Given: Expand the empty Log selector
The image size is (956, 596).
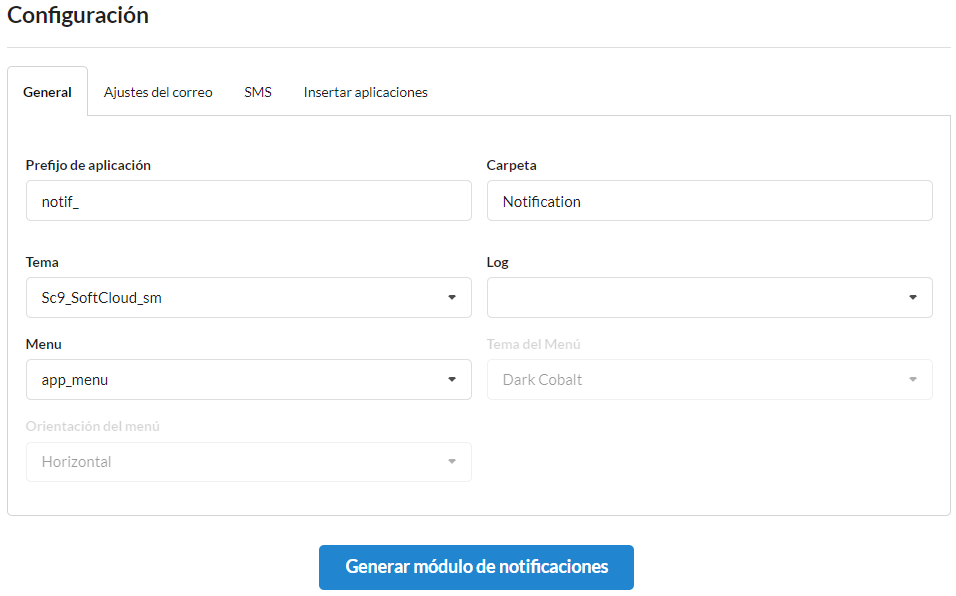Looking at the screenshot, I should click(709, 297).
